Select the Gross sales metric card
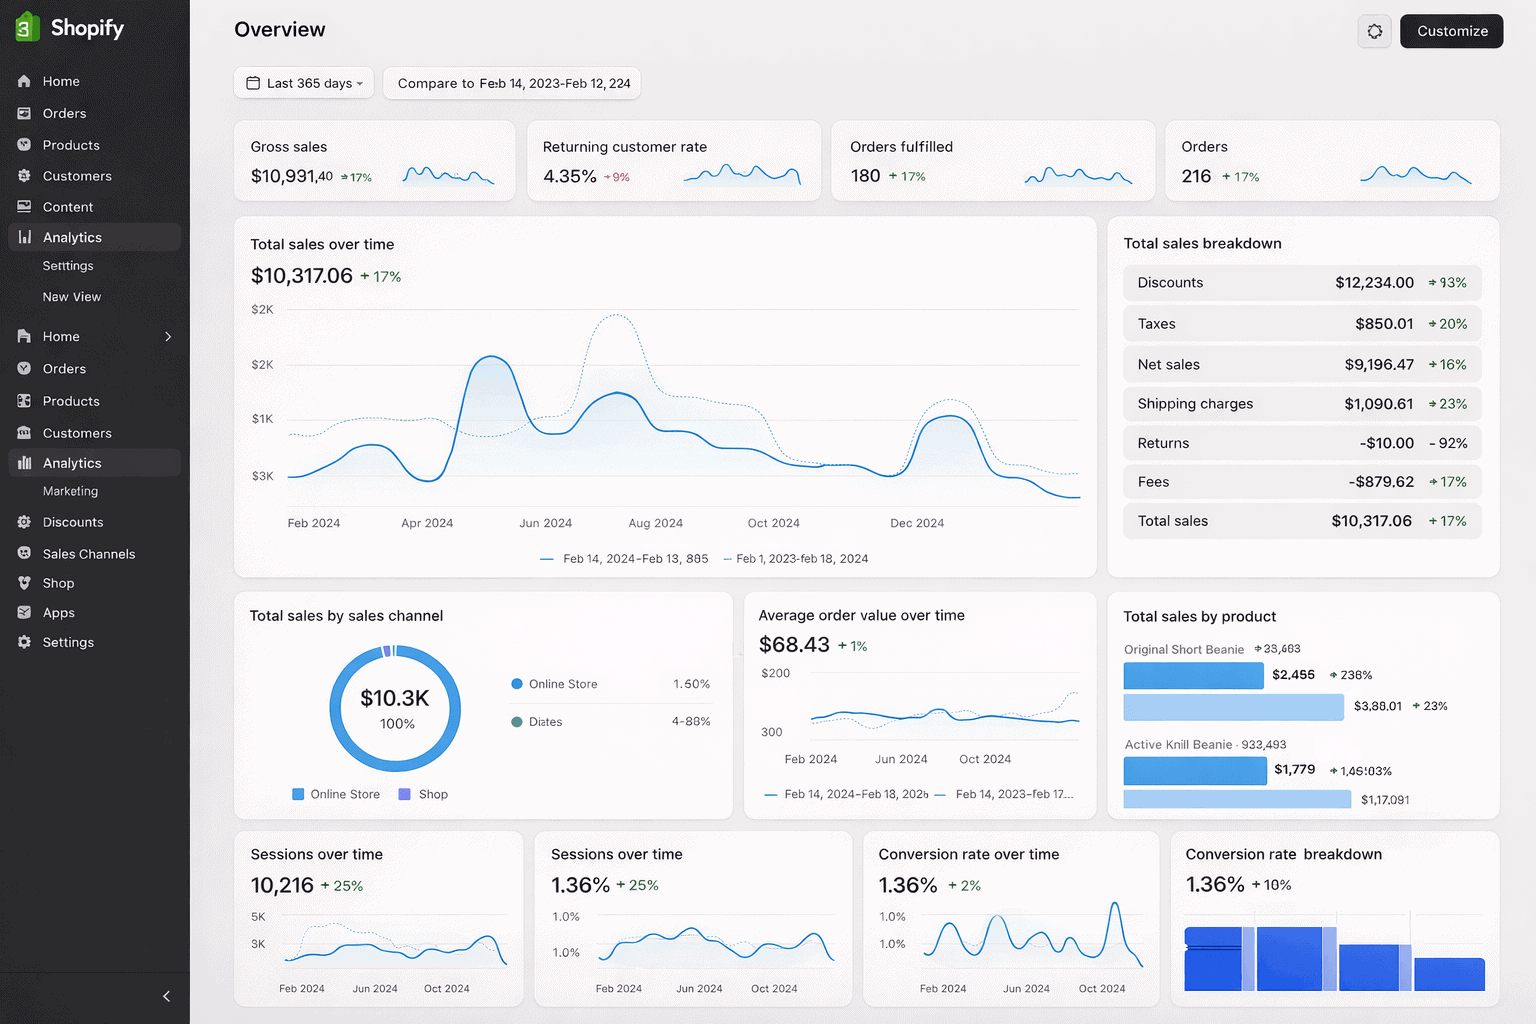This screenshot has height=1024, width=1536. coord(375,161)
